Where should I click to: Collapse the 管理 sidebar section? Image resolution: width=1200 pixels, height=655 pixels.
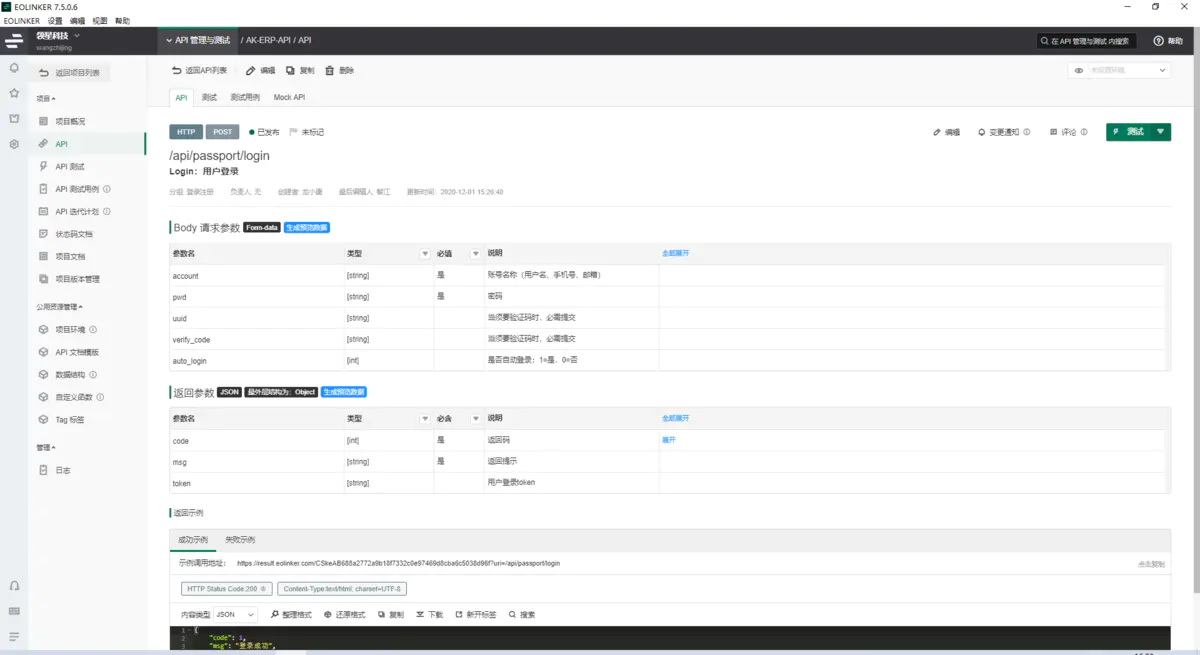[x=46, y=448]
